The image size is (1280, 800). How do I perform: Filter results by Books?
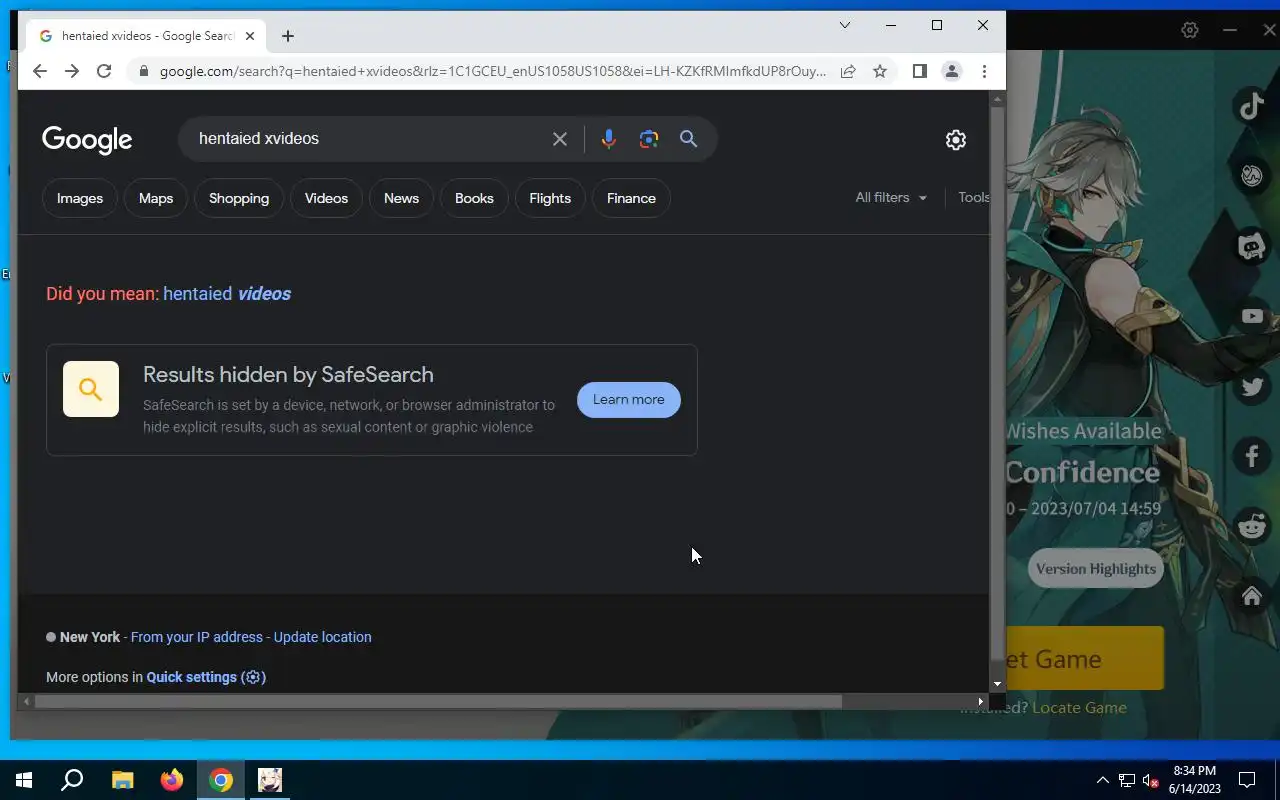474,198
